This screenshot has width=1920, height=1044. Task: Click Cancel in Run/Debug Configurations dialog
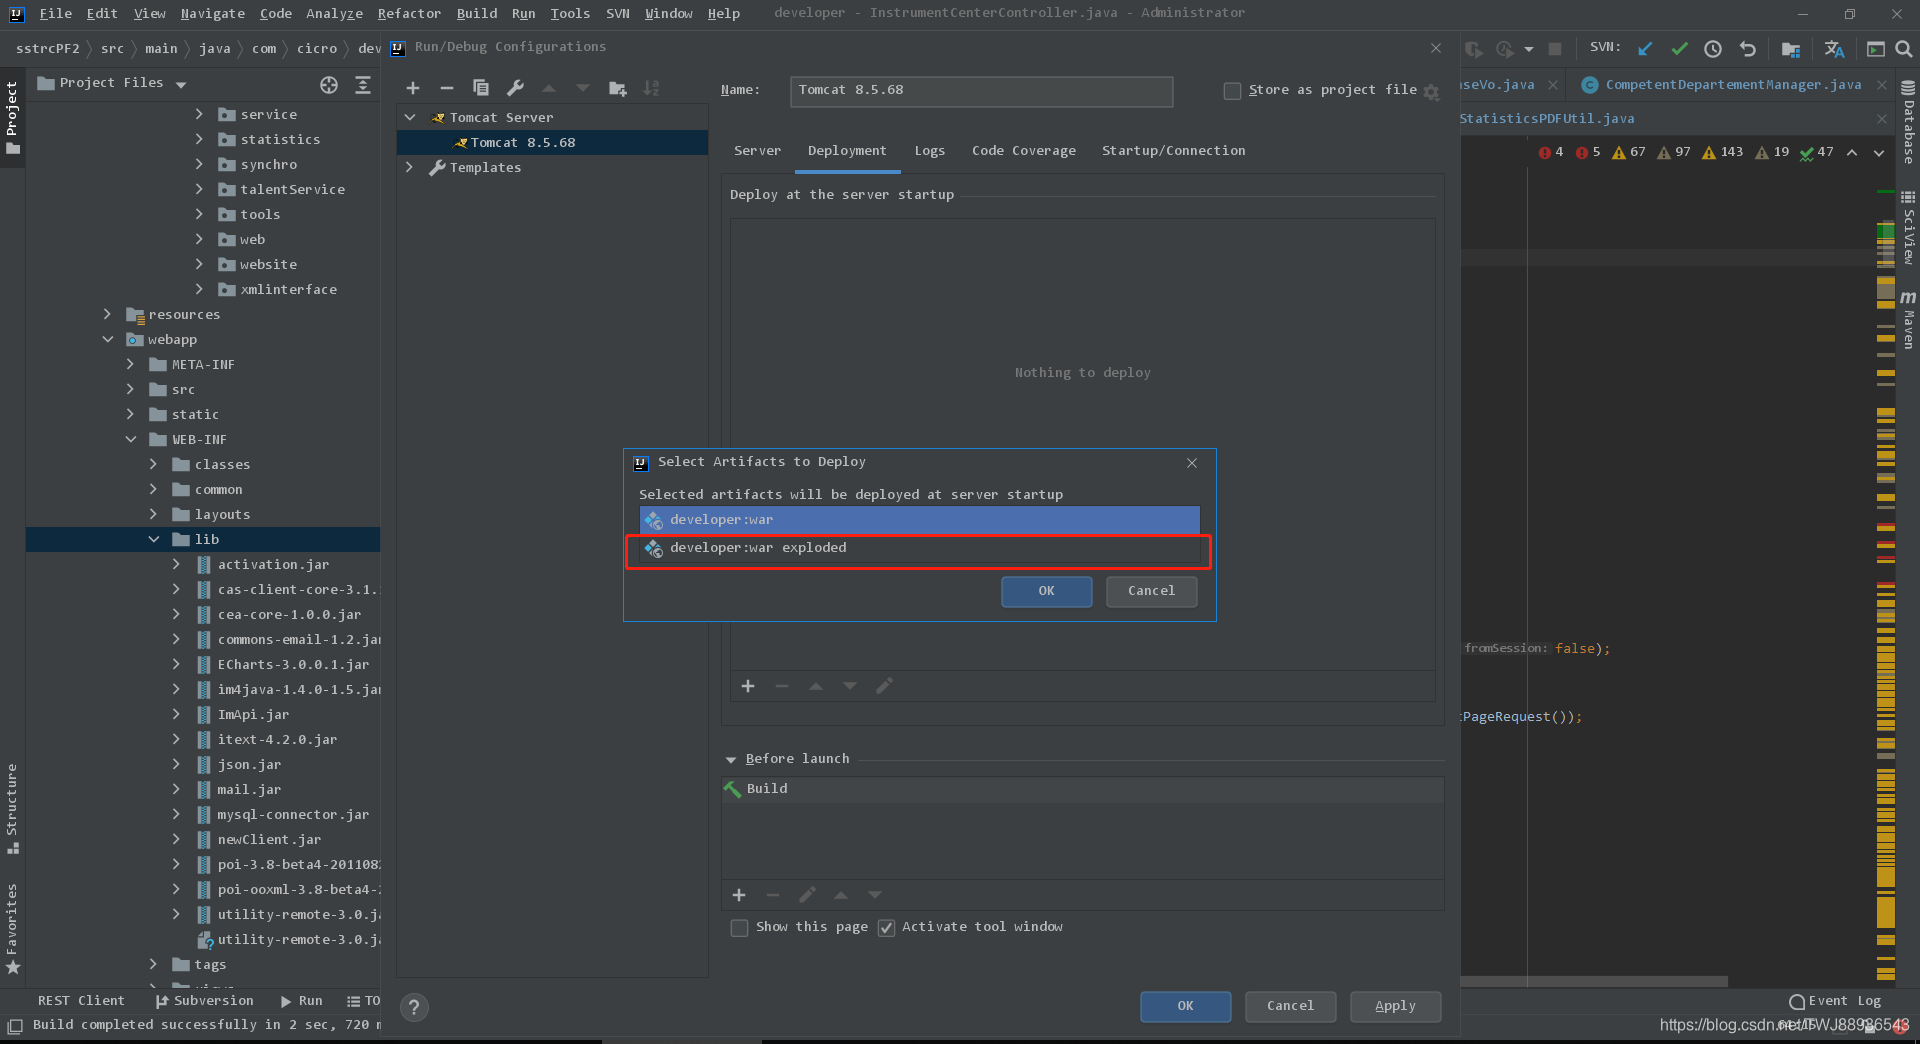point(1290,1006)
